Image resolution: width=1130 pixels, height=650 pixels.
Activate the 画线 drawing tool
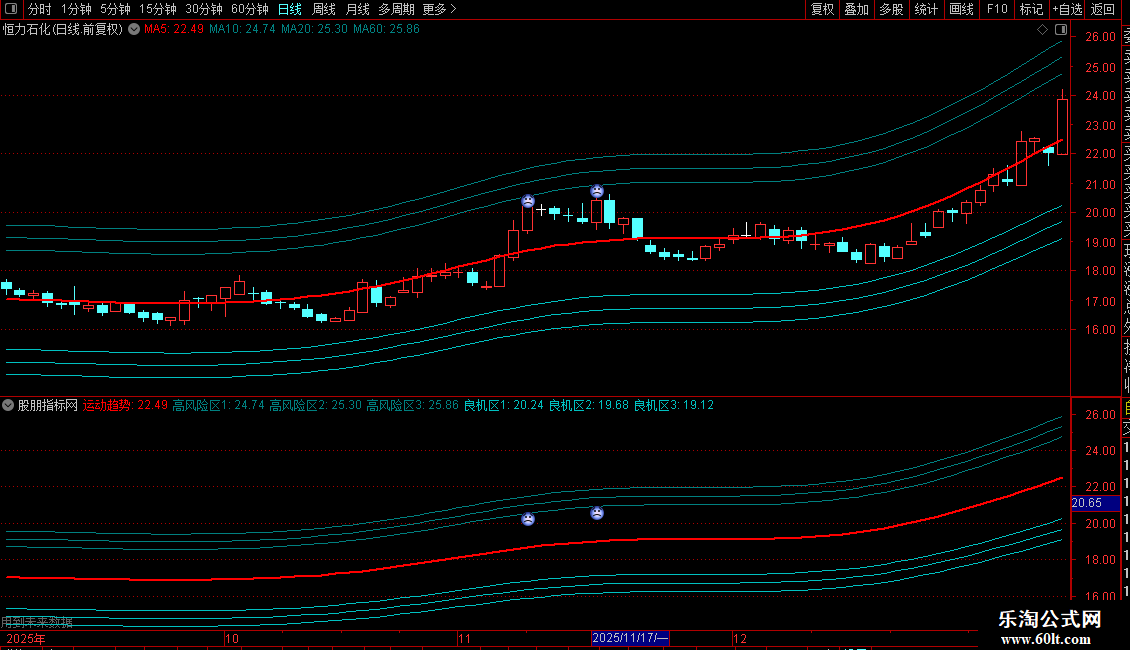pos(961,9)
